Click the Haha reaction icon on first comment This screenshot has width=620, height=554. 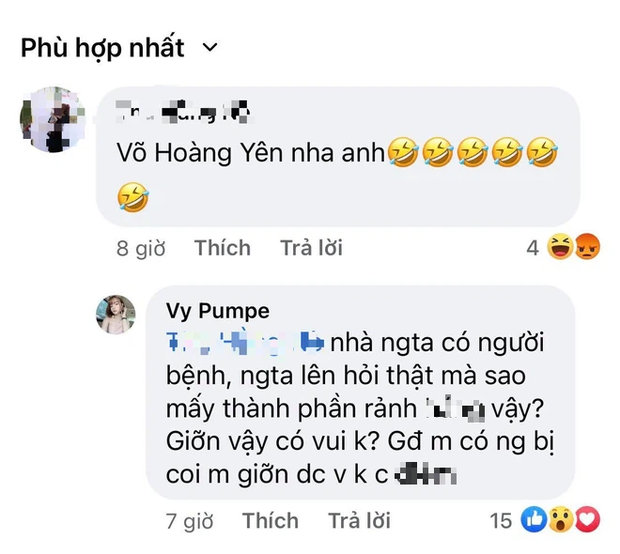[560, 249]
